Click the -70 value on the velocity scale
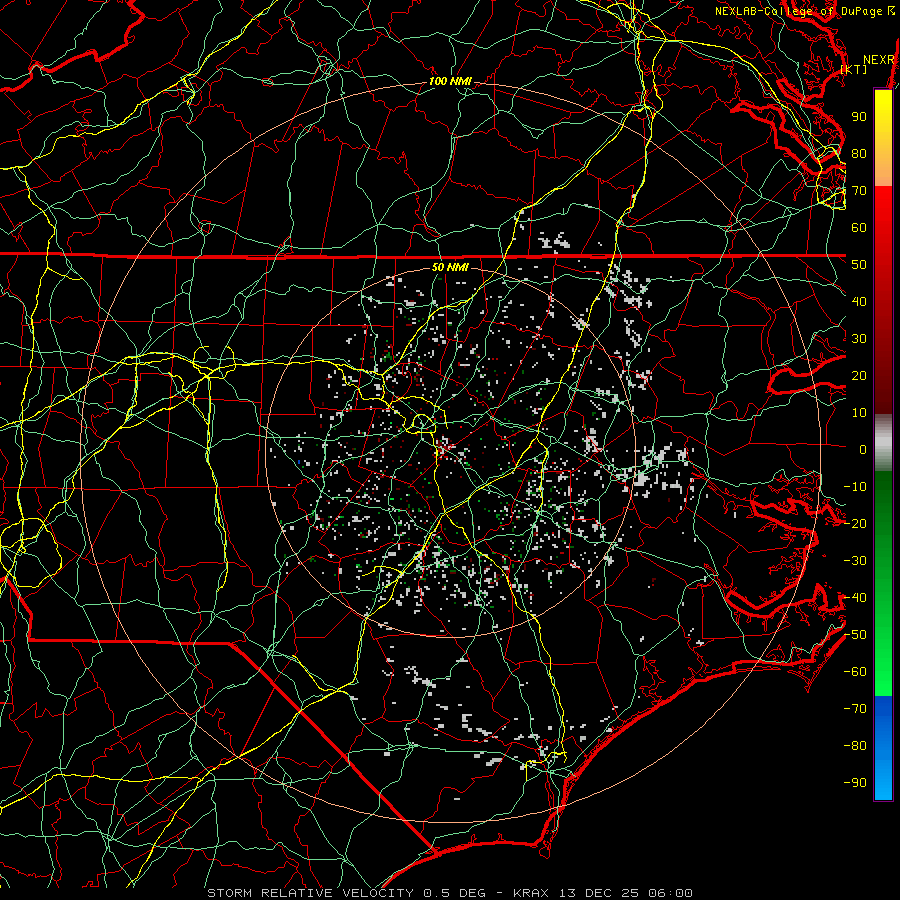Image resolution: width=900 pixels, height=900 pixels. coord(855,709)
